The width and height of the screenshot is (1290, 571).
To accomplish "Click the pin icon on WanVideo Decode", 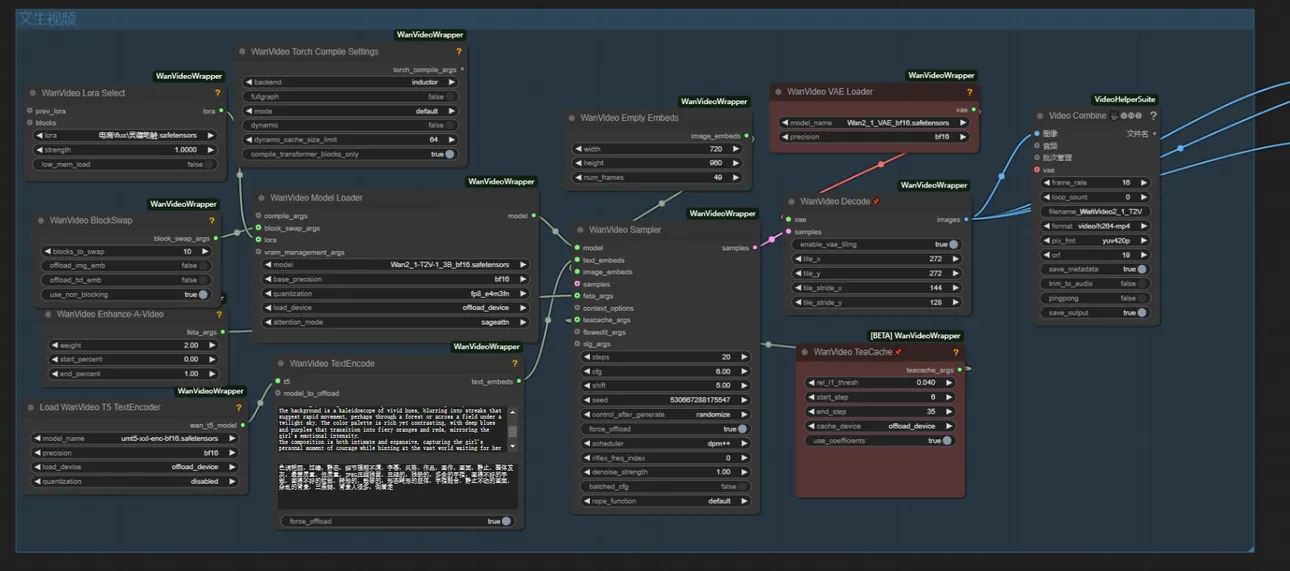I will click(x=877, y=202).
